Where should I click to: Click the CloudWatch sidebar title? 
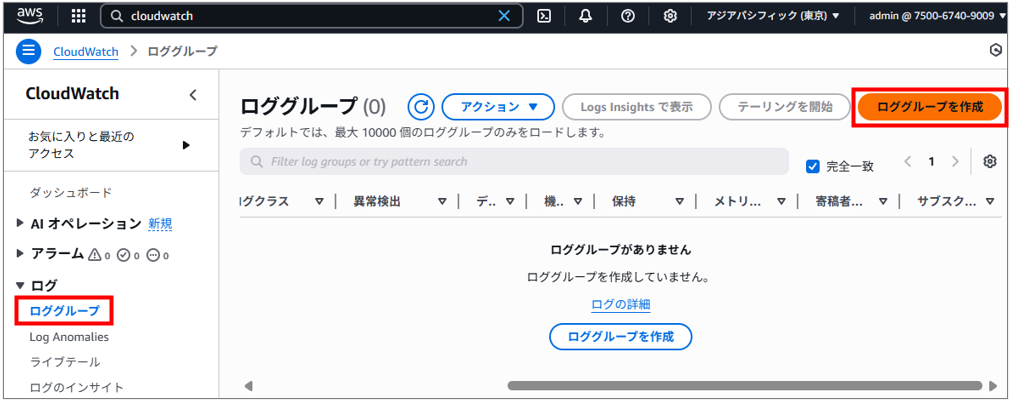click(72, 93)
